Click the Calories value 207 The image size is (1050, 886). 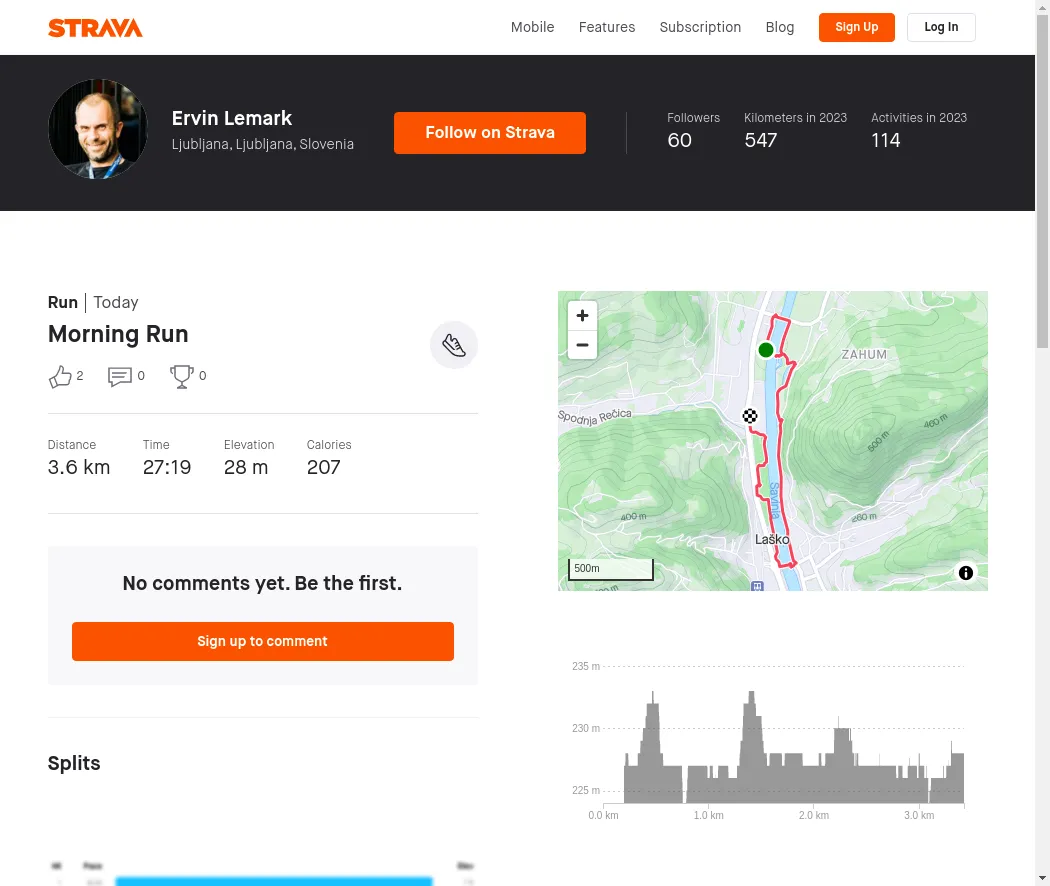coord(323,467)
